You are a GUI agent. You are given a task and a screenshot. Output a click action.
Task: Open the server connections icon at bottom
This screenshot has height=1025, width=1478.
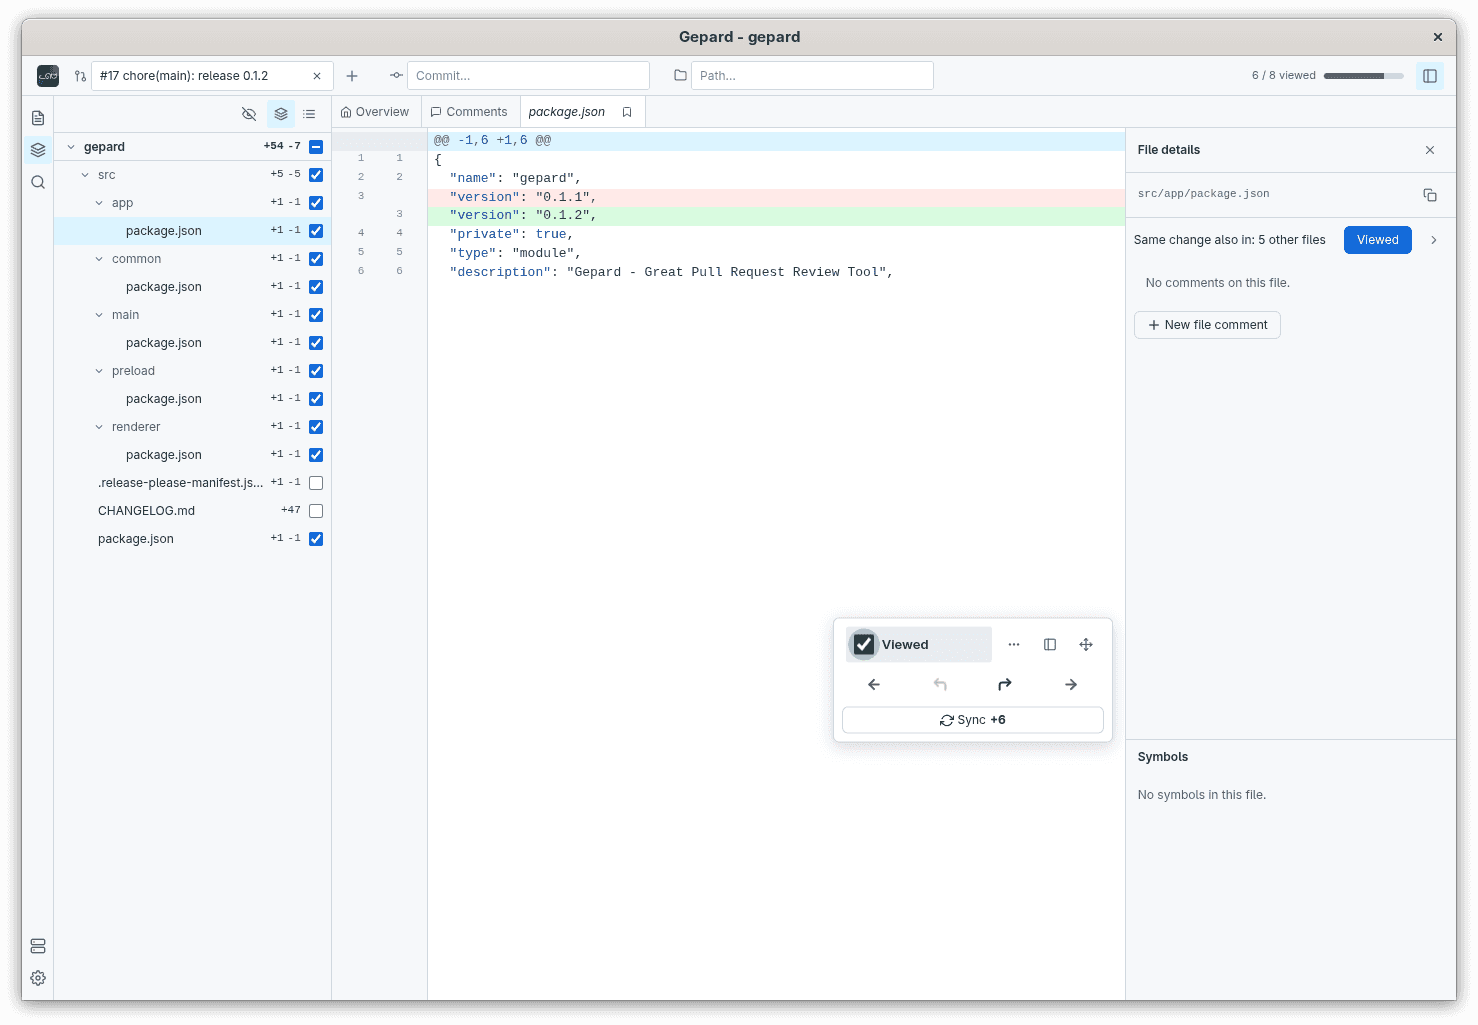[x=38, y=946]
